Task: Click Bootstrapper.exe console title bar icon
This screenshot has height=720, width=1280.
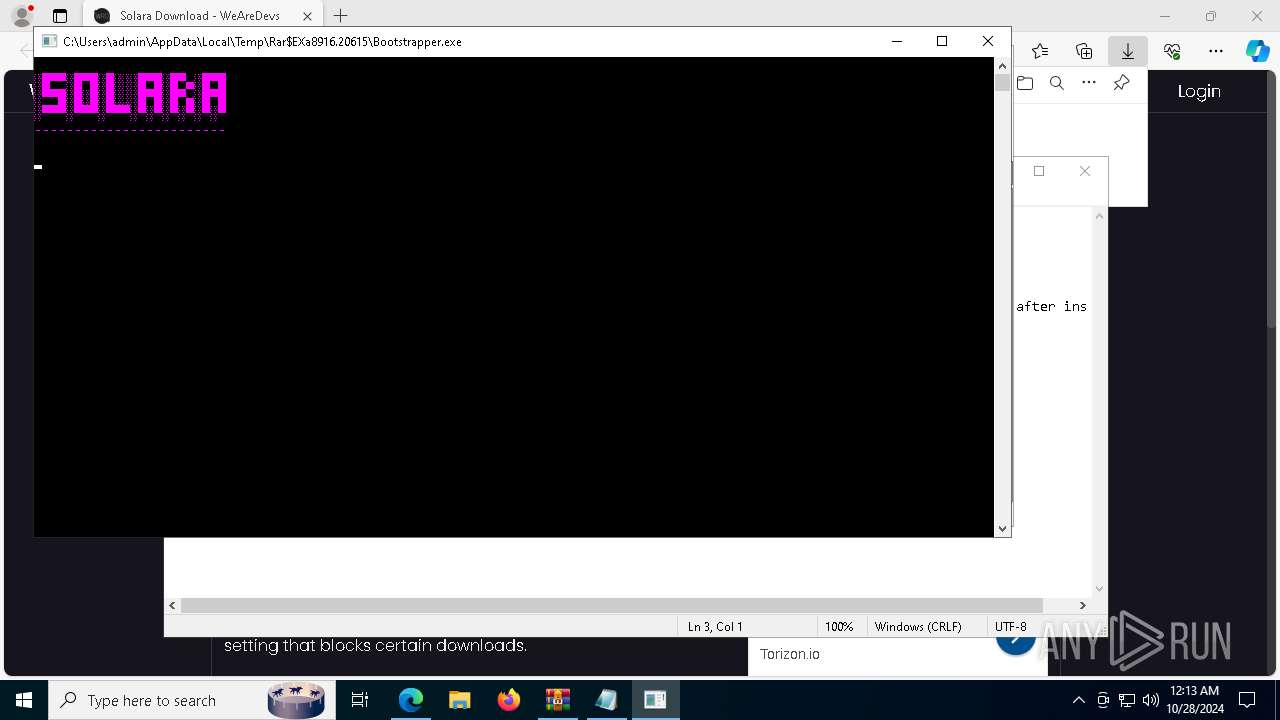Action: (x=49, y=41)
